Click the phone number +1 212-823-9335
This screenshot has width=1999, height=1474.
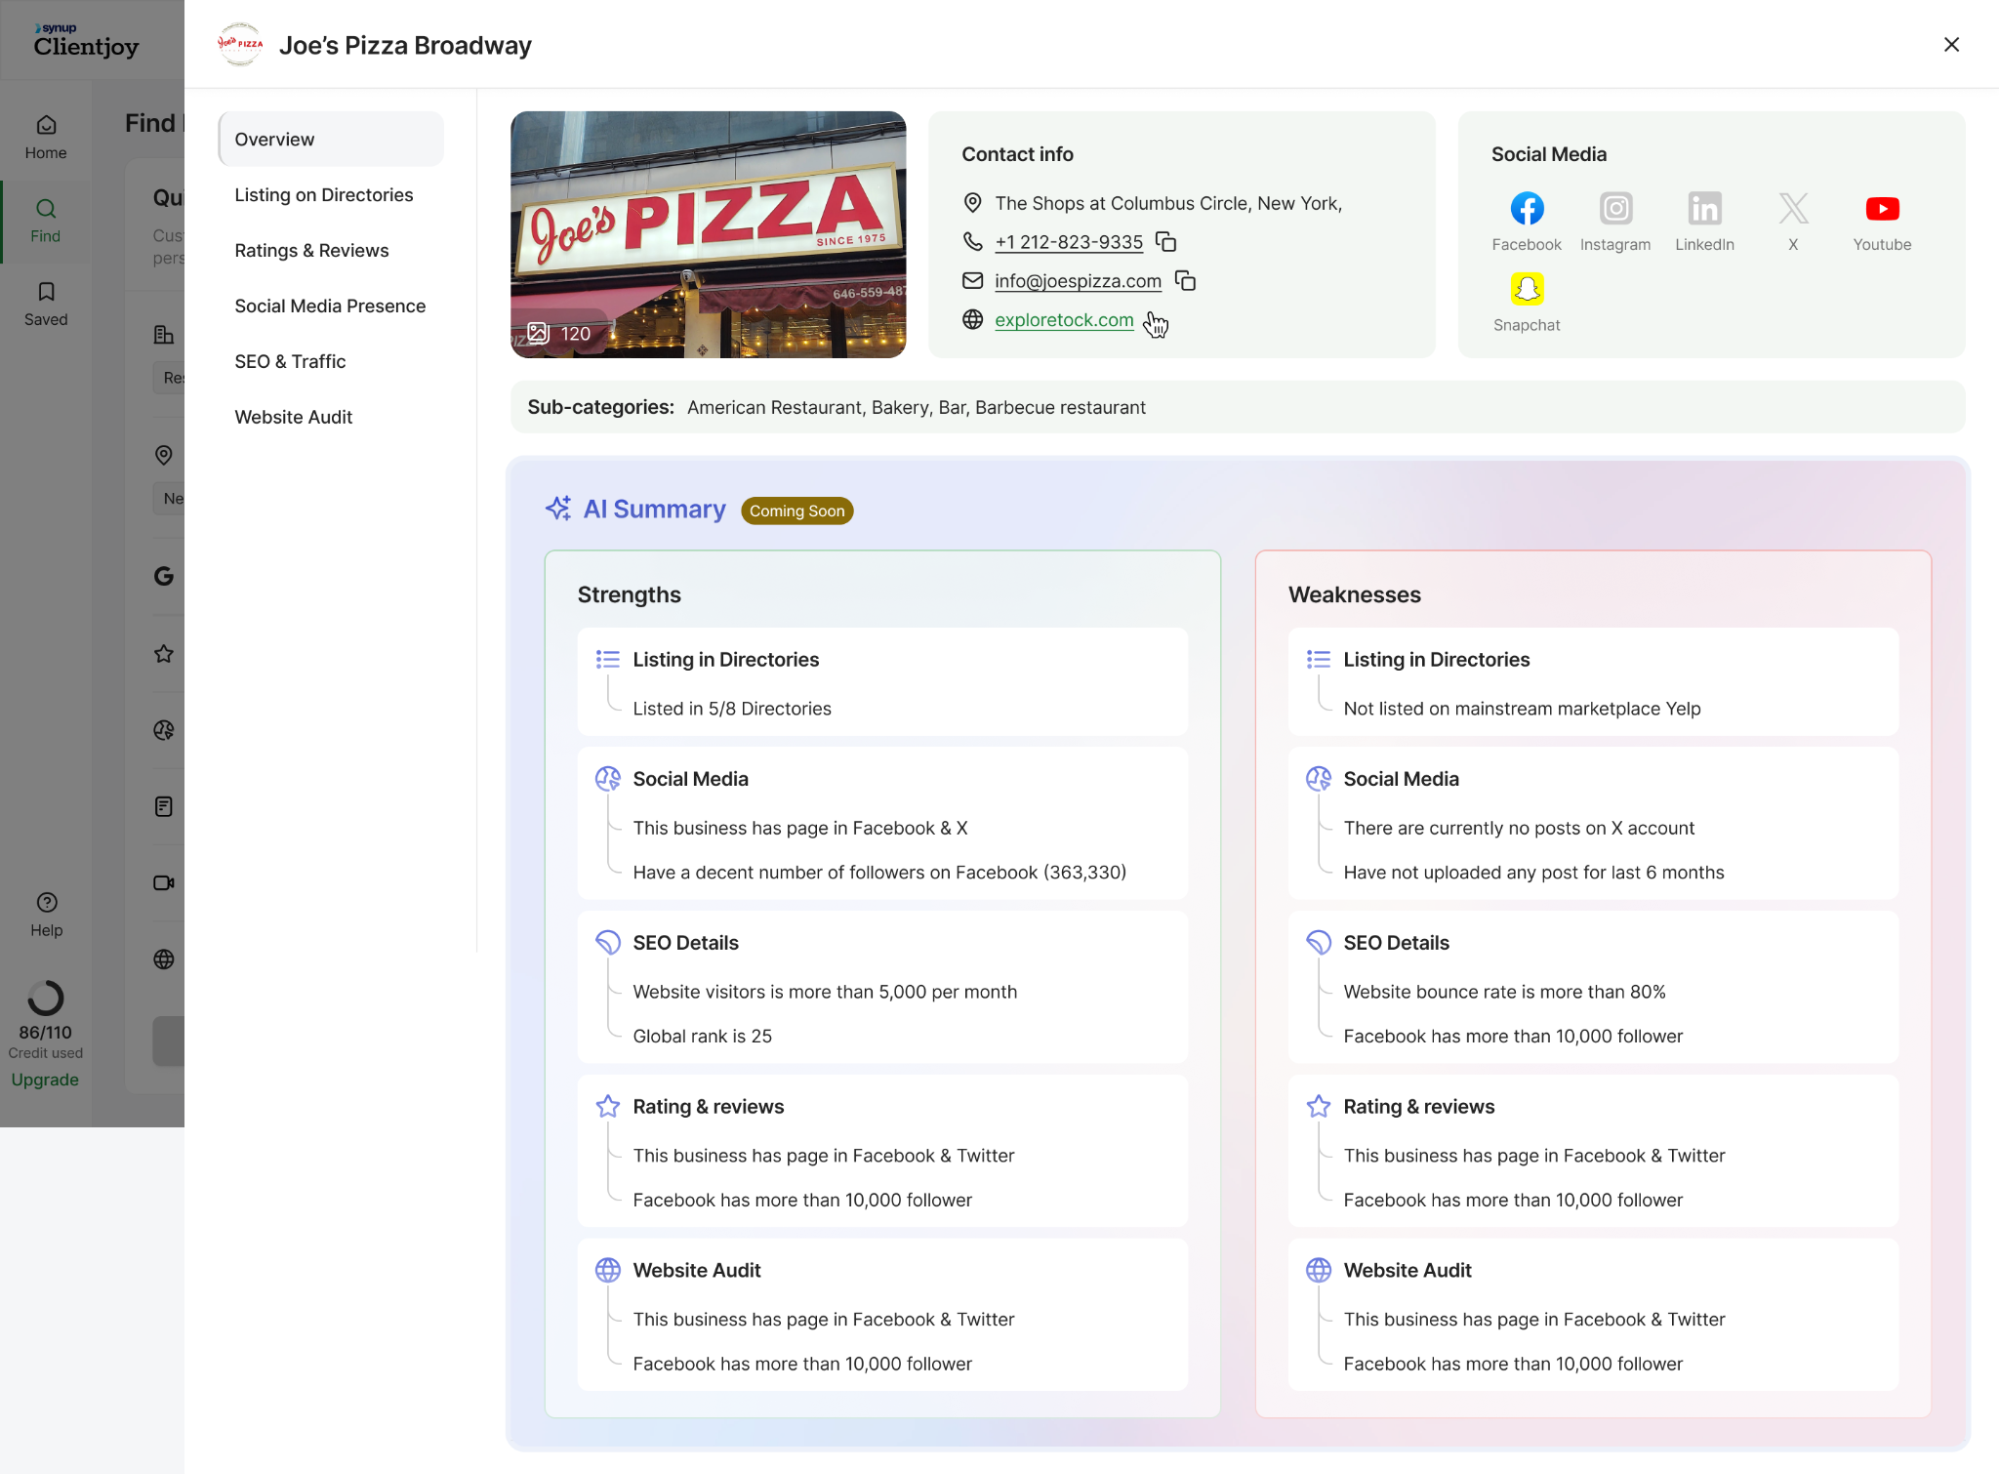[x=1068, y=242]
